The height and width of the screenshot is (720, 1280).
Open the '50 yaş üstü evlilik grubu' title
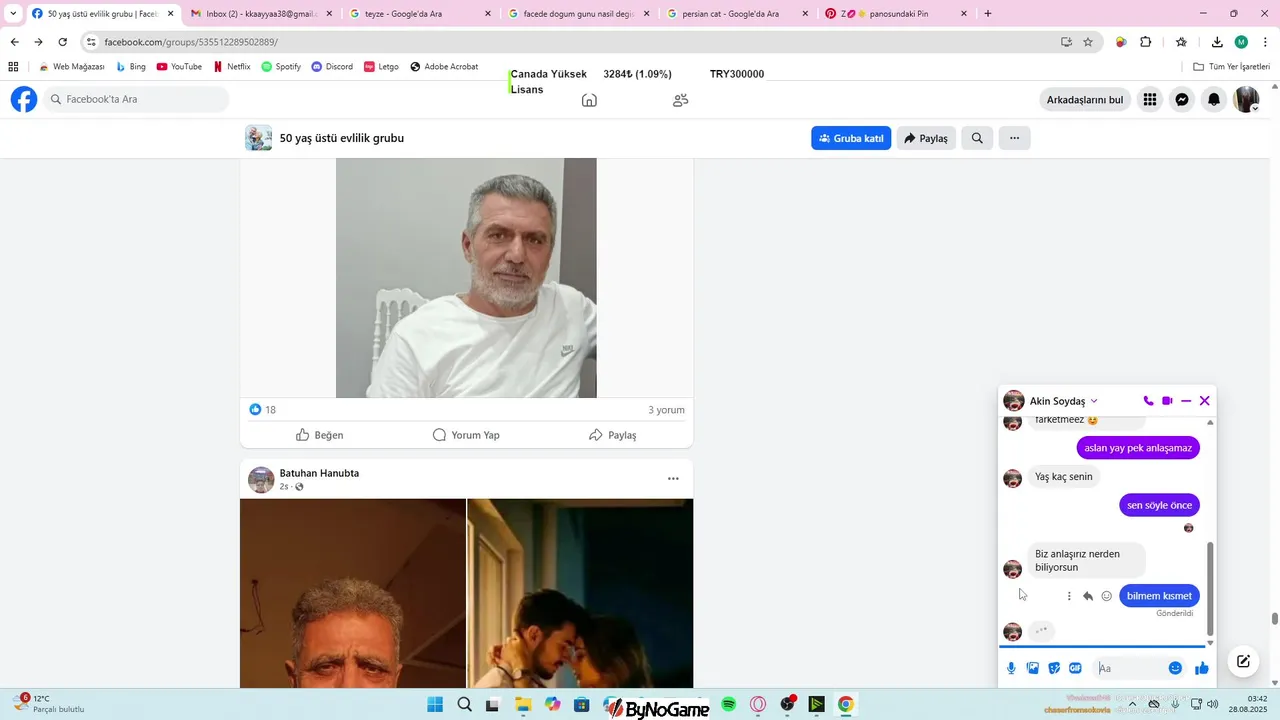click(342, 138)
